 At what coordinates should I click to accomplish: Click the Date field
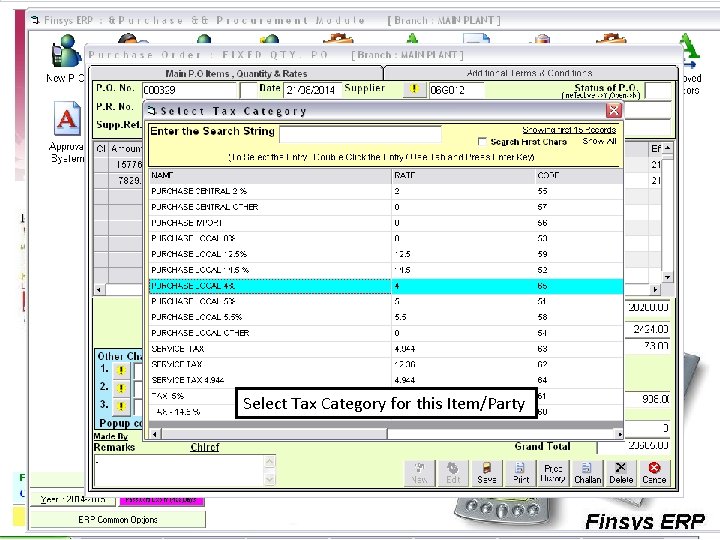point(313,90)
